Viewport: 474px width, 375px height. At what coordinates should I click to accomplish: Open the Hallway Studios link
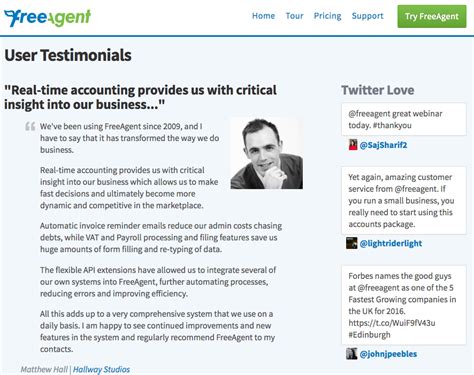101,369
